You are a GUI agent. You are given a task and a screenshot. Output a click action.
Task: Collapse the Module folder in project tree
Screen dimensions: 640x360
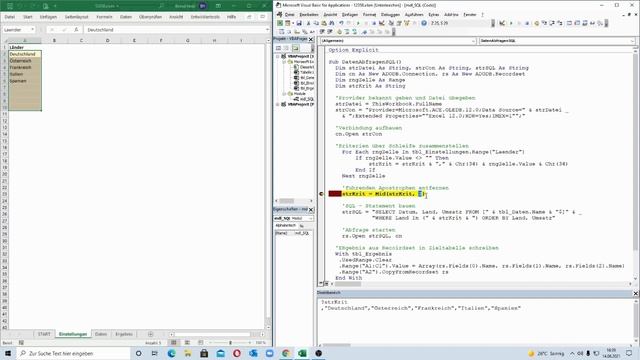coord(284,93)
